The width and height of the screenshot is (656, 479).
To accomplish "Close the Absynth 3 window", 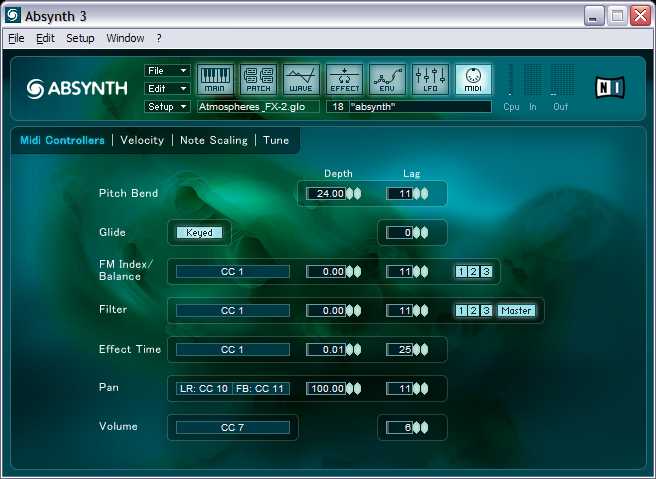I will coord(641,16).
